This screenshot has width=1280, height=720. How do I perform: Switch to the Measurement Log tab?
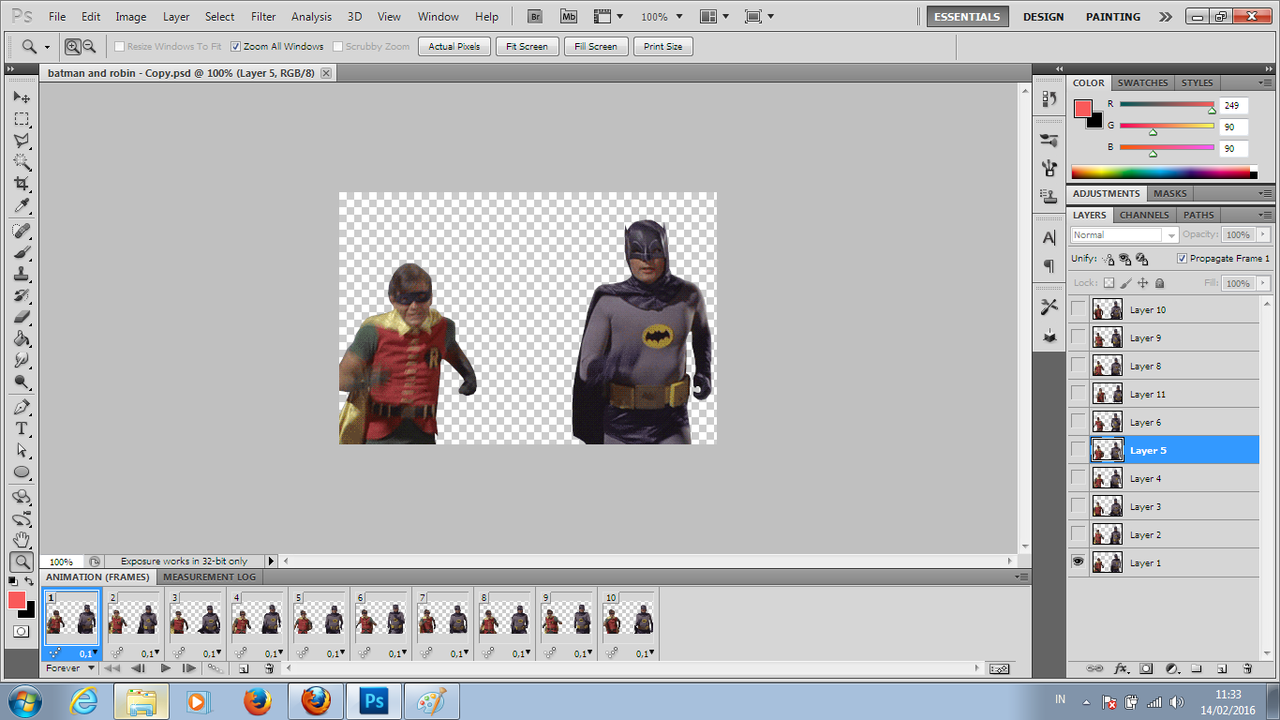(x=209, y=577)
